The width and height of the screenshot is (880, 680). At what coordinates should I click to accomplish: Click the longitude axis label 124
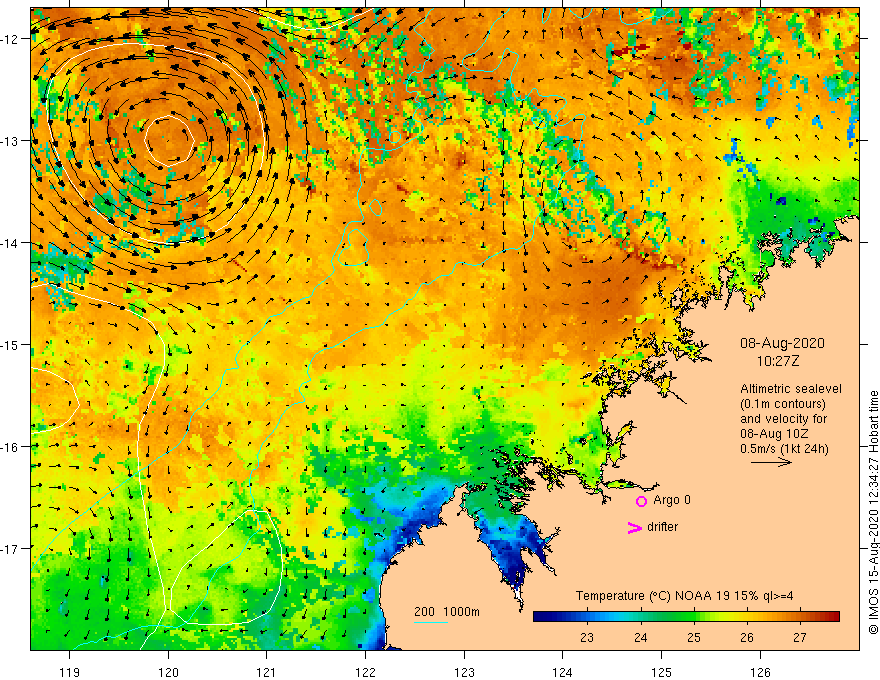pyautogui.click(x=562, y=672)
